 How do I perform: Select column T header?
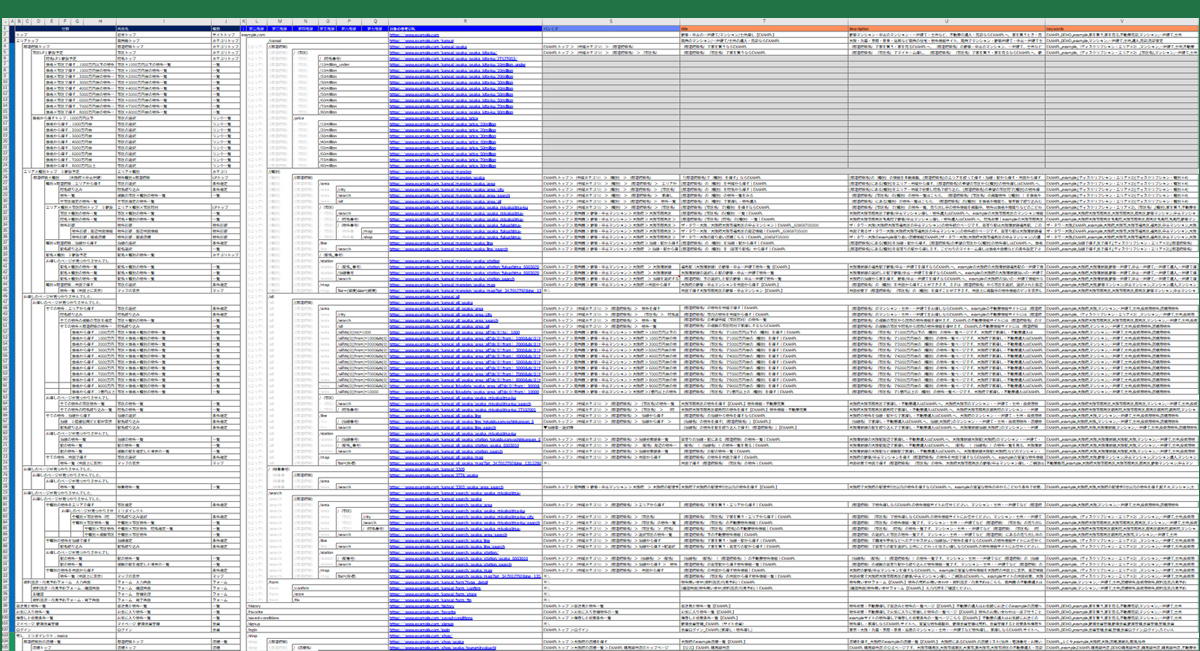pyautogui.click(x=763, y=22)
